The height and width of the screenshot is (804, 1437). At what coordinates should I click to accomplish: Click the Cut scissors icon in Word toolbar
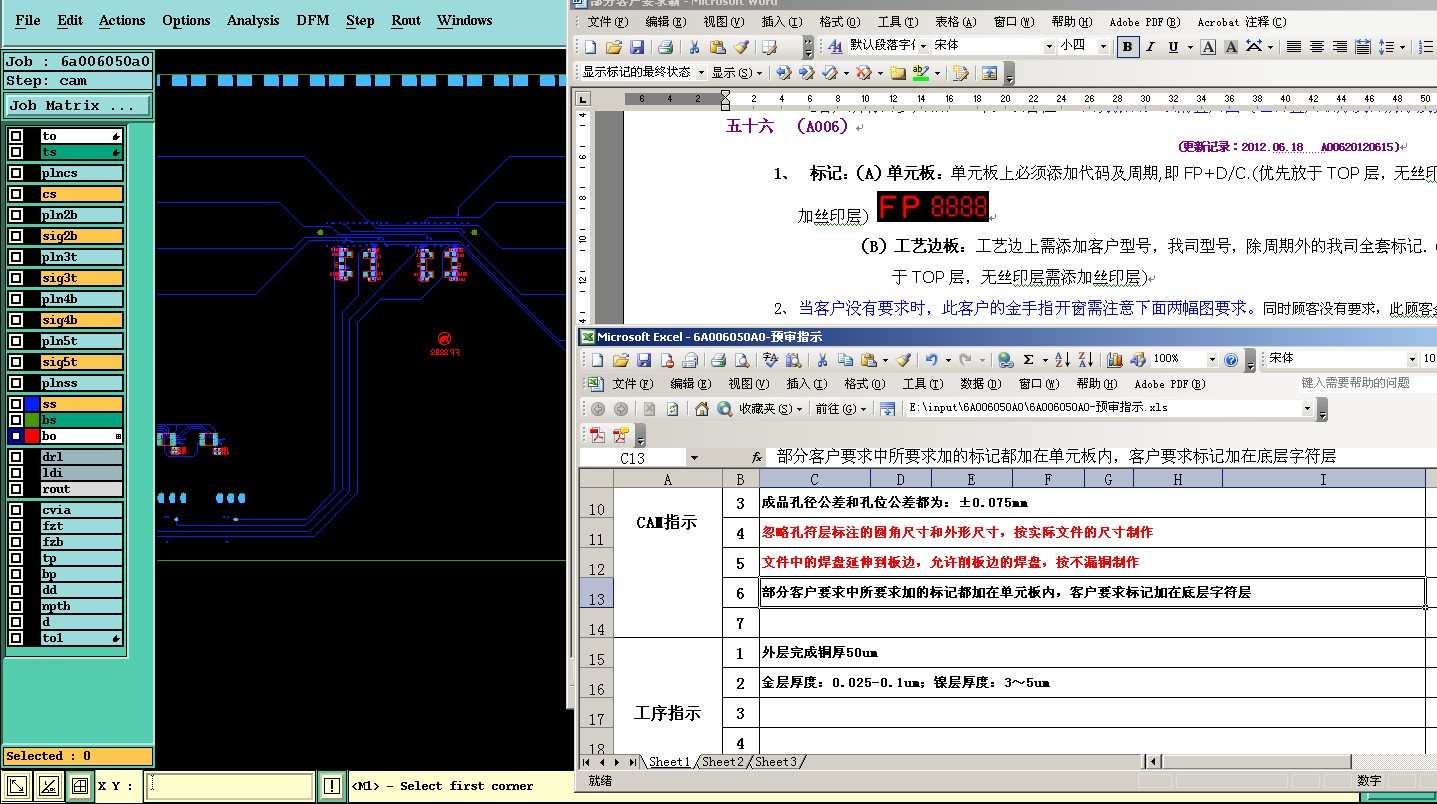click(693, 46)
